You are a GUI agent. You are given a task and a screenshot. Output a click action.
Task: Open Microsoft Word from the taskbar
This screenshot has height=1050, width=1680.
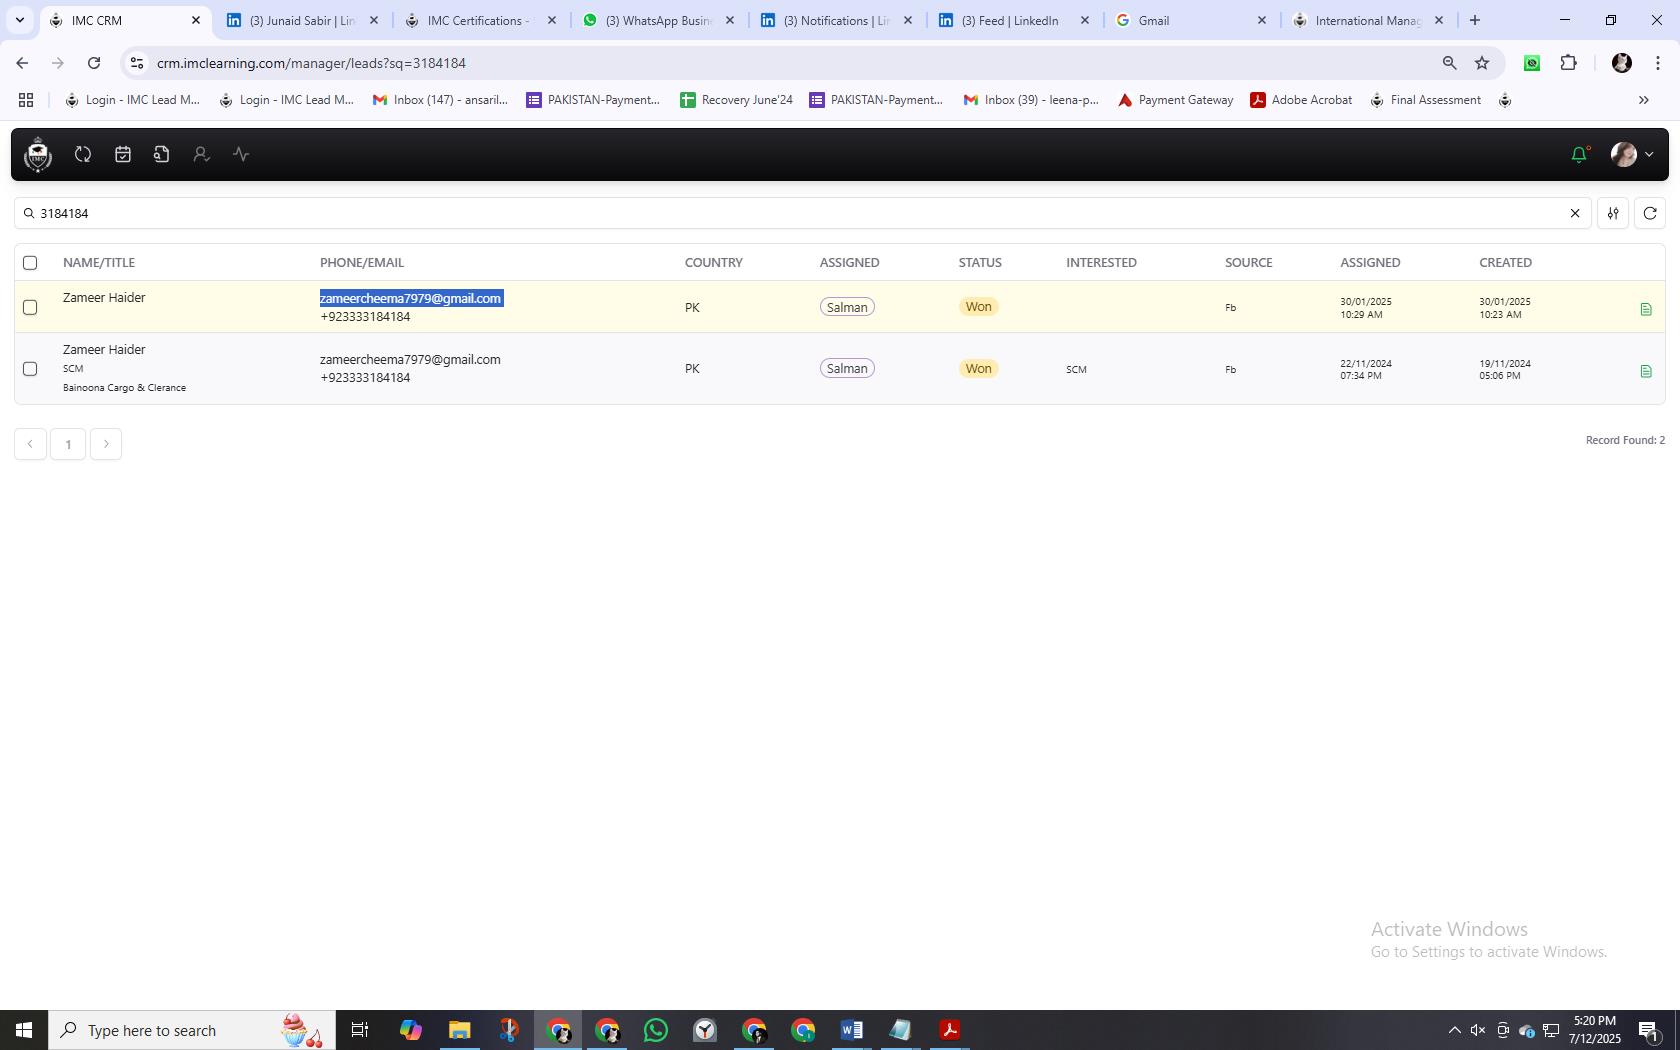[x=852, y=1030]
